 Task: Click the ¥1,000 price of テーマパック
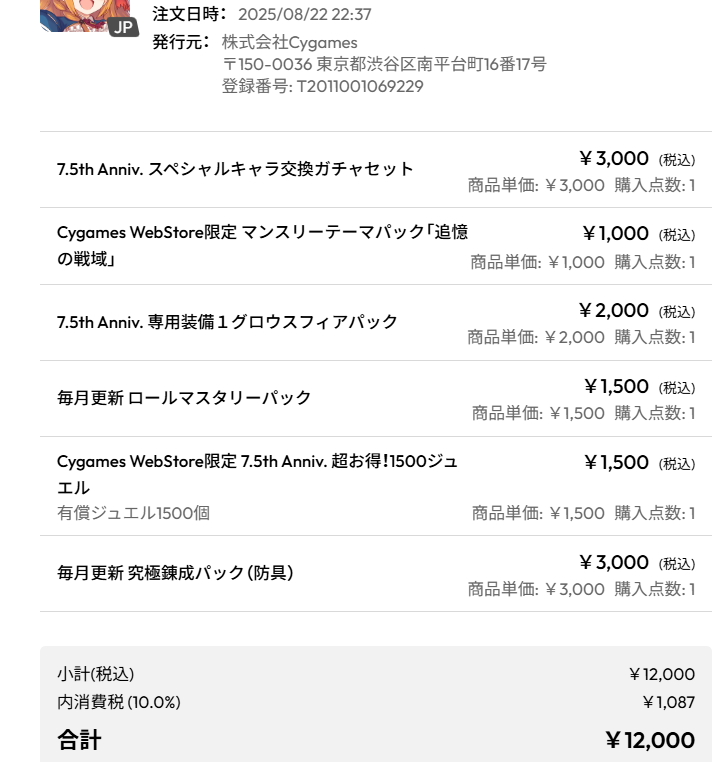pyautogui.click(x=616, y=233)
